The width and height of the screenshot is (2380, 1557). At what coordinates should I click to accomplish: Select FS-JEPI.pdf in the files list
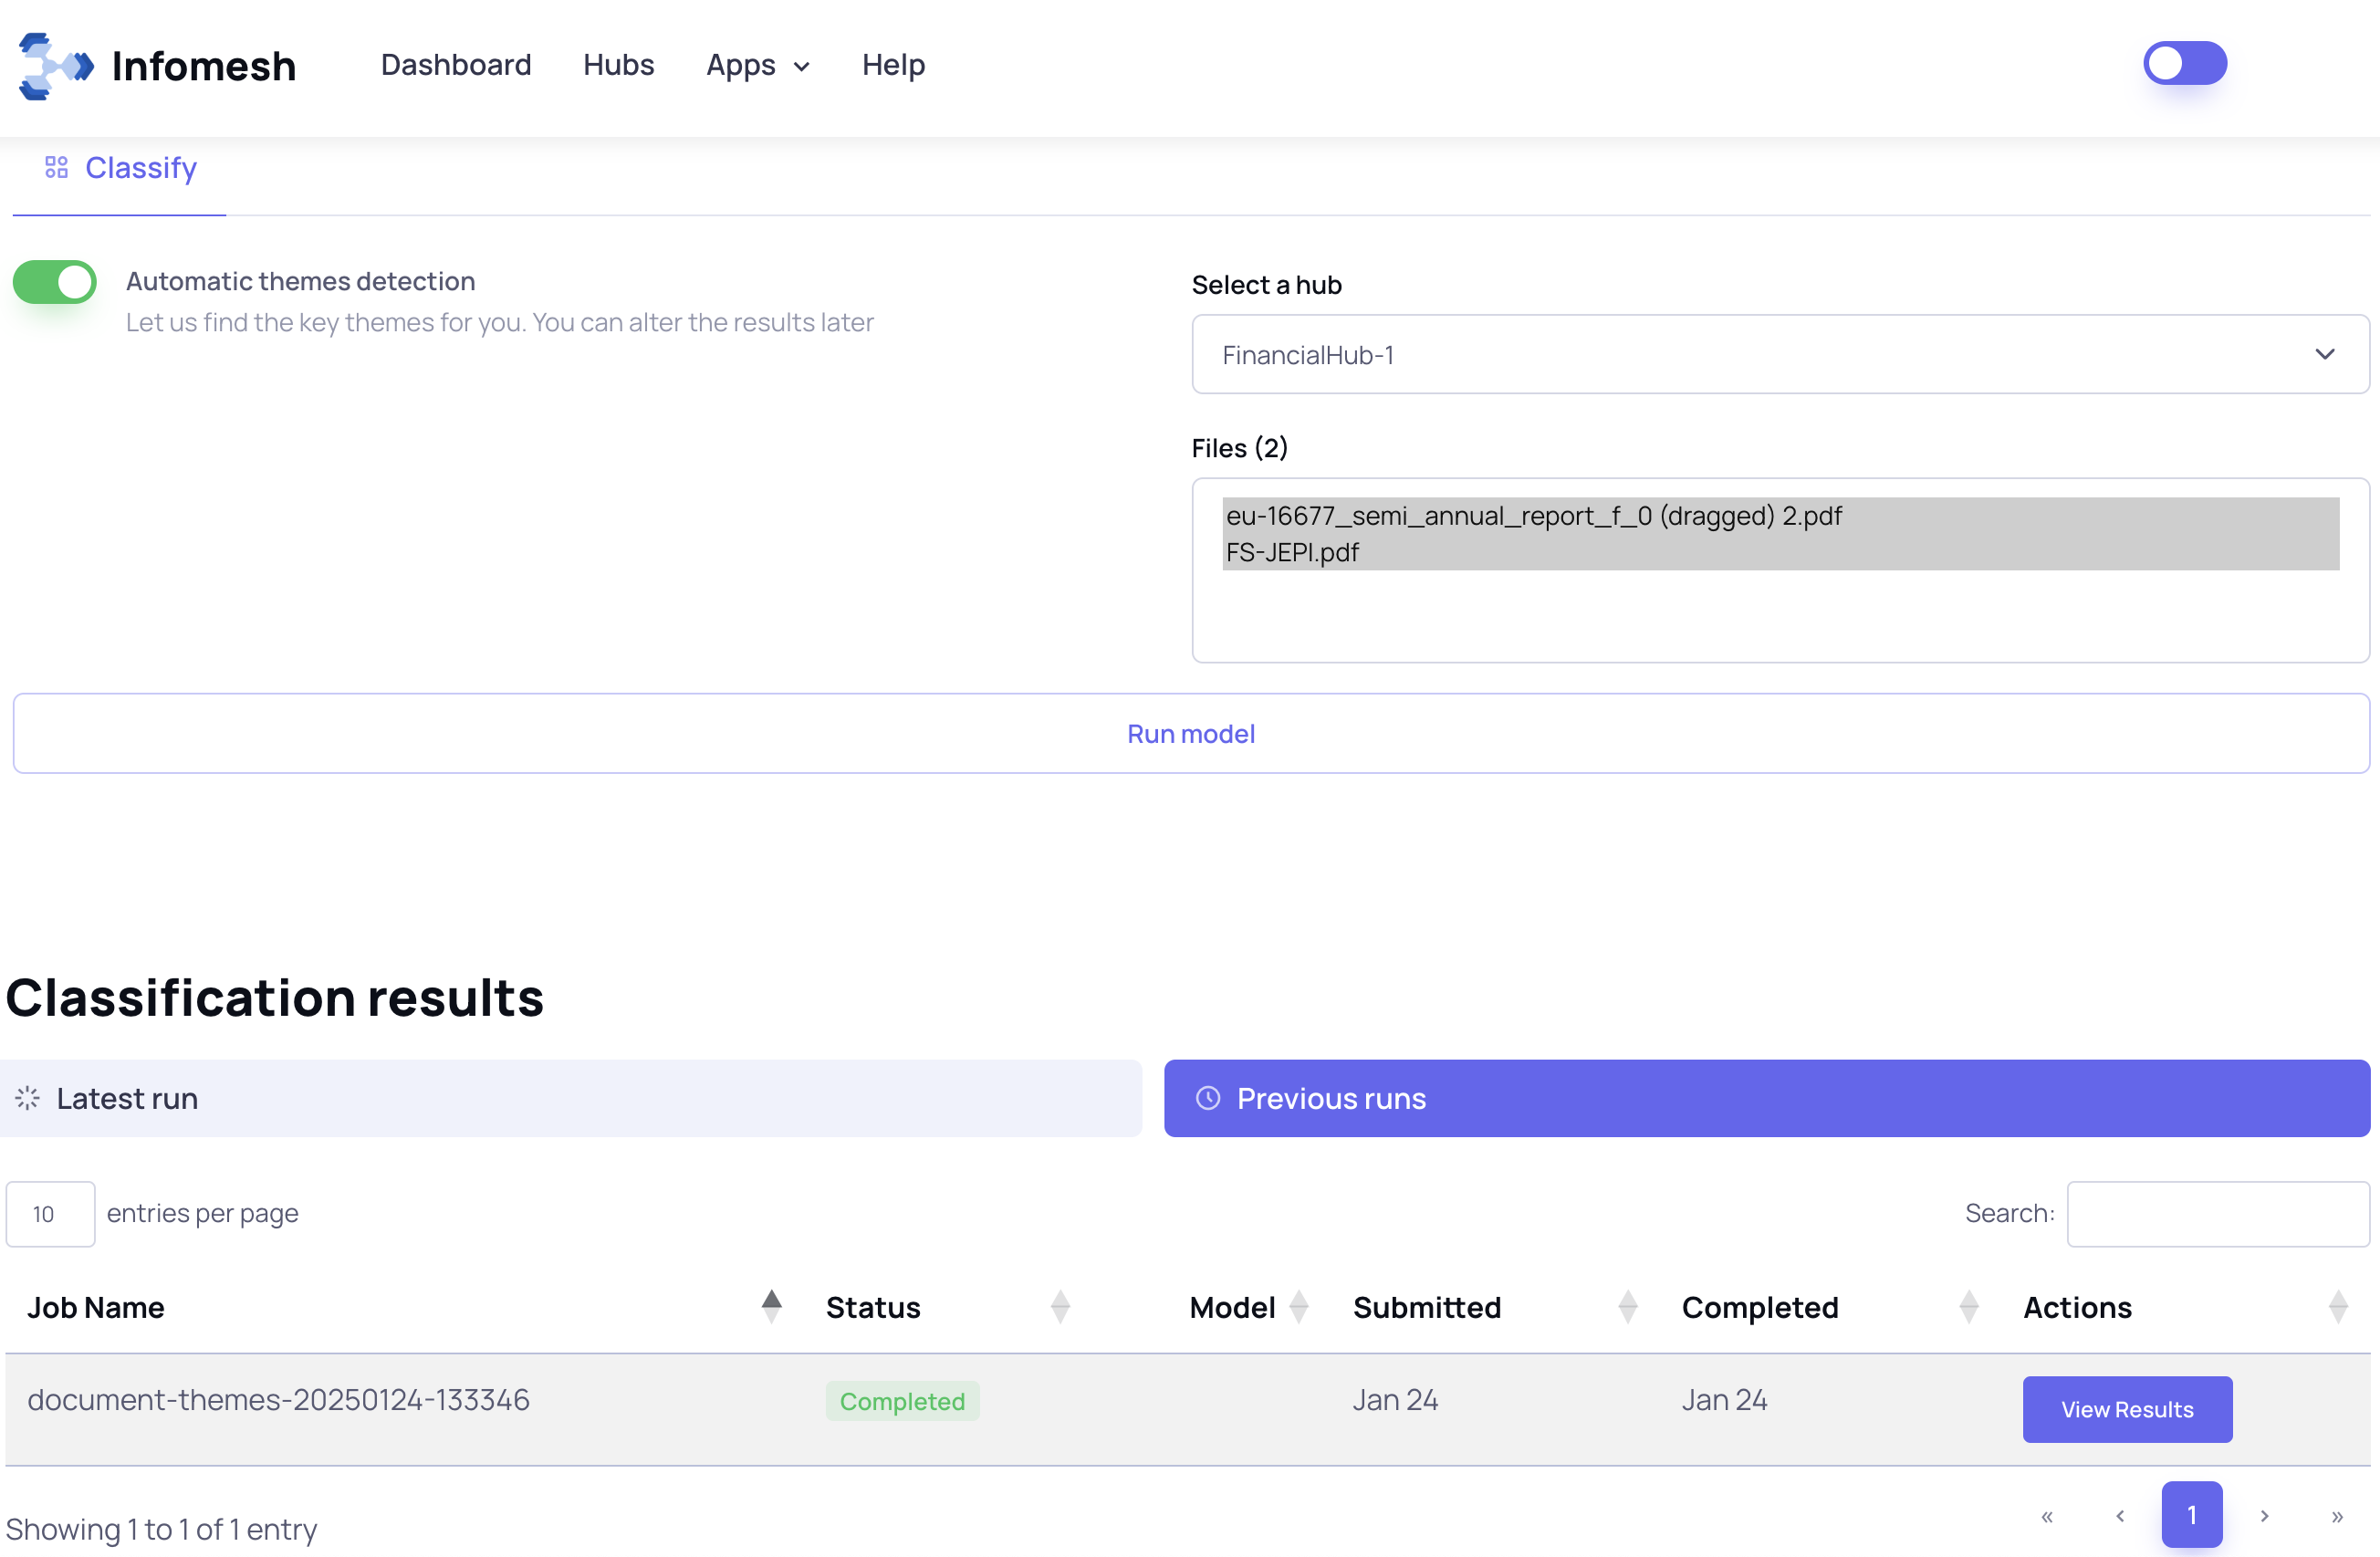[x=1292, y=552]
